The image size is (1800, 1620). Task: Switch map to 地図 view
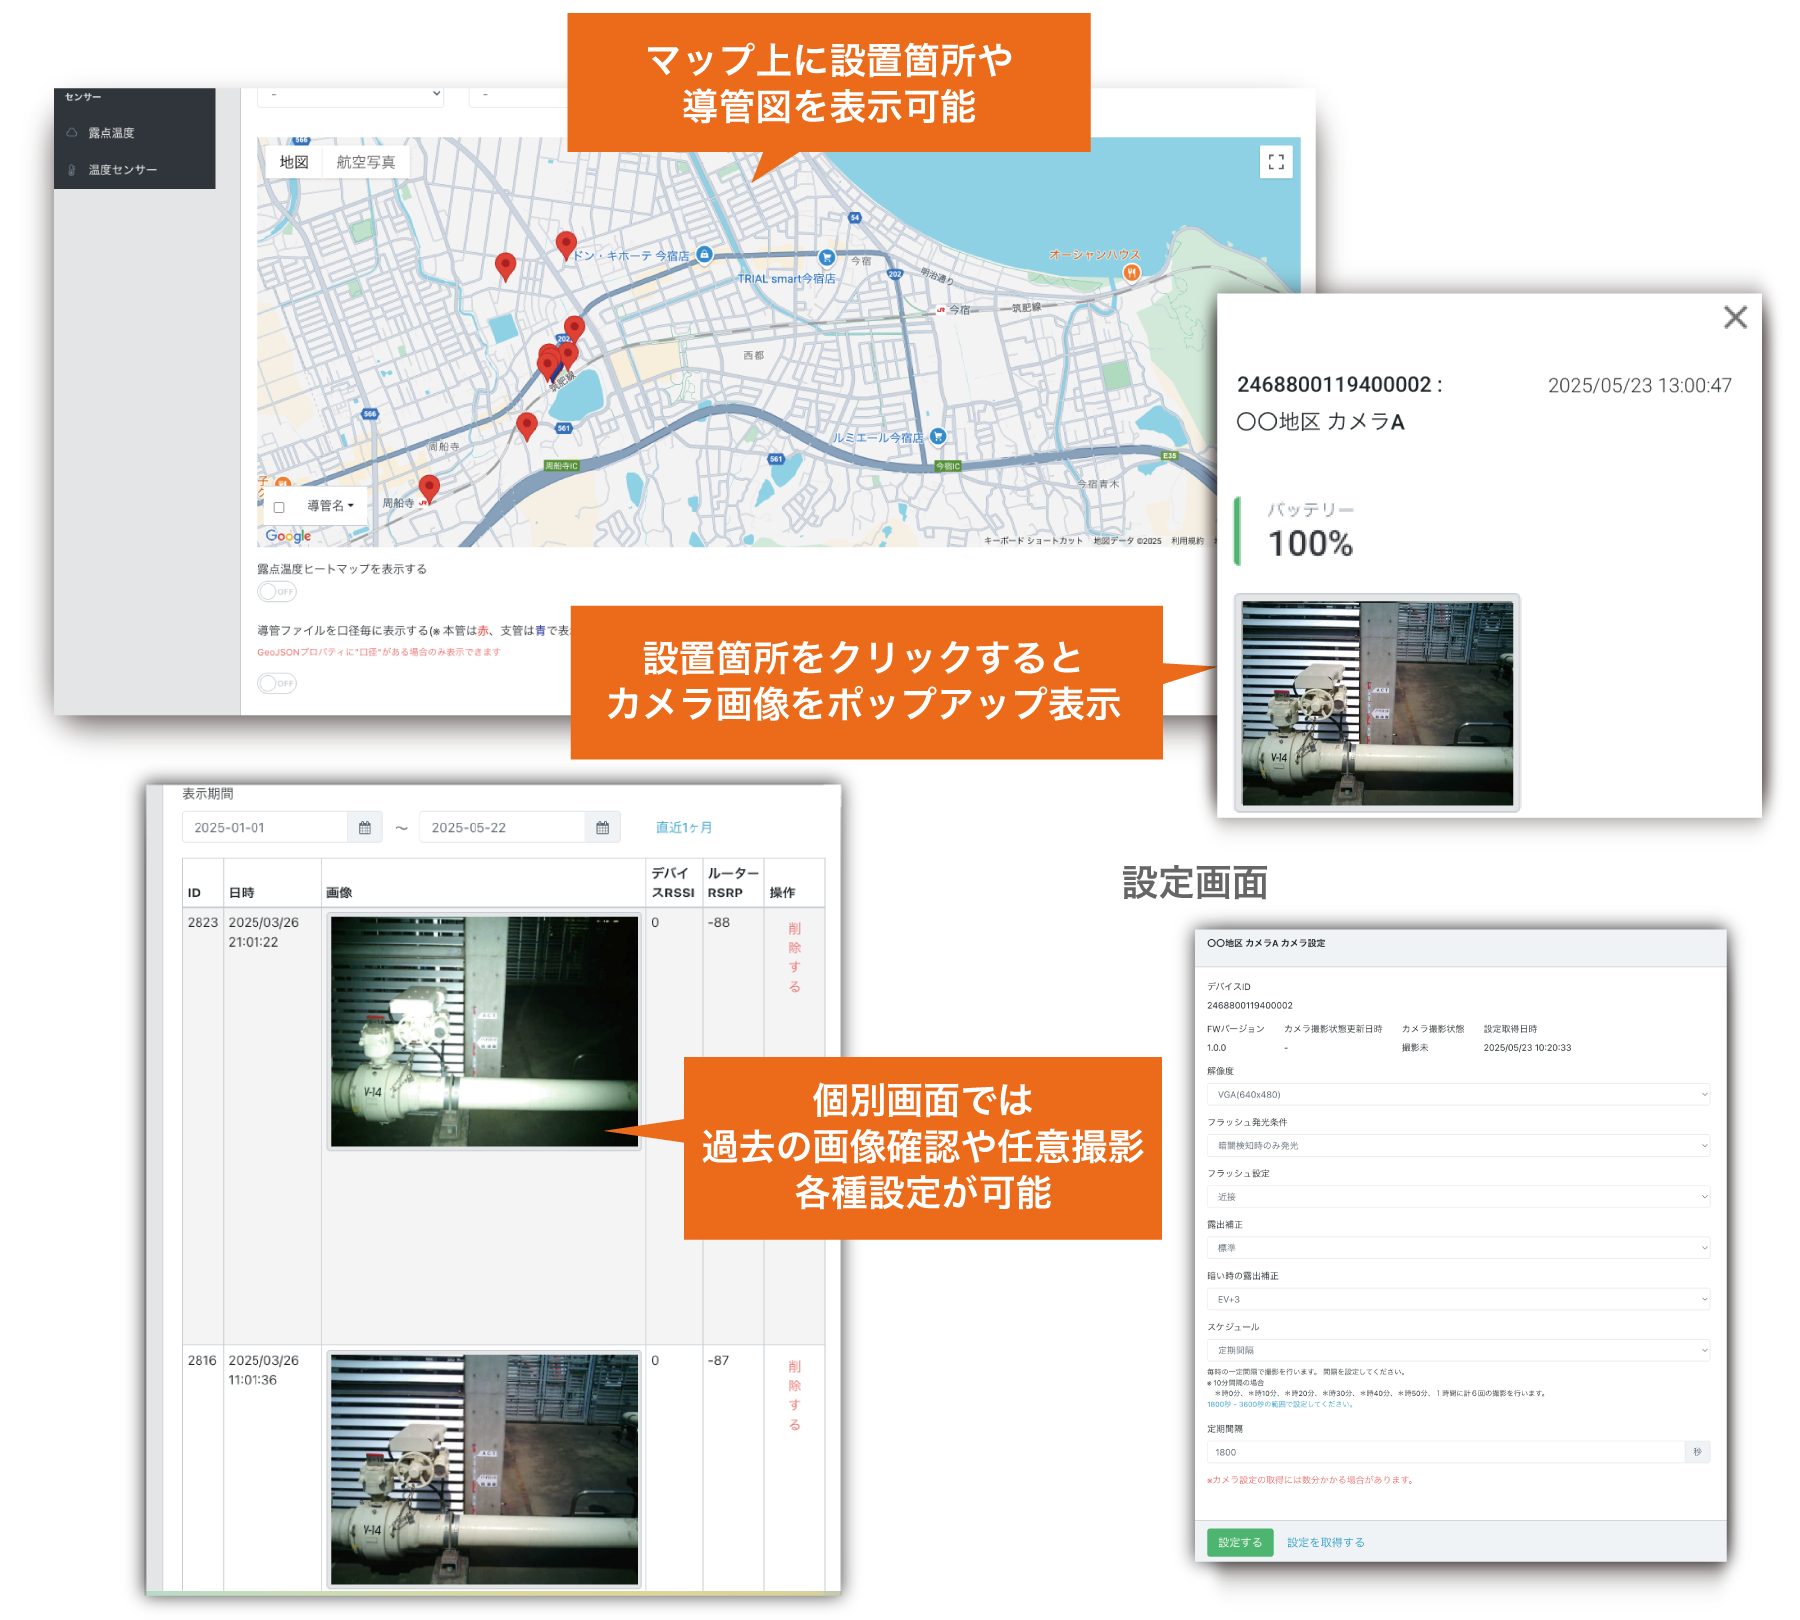click(294, 162)
